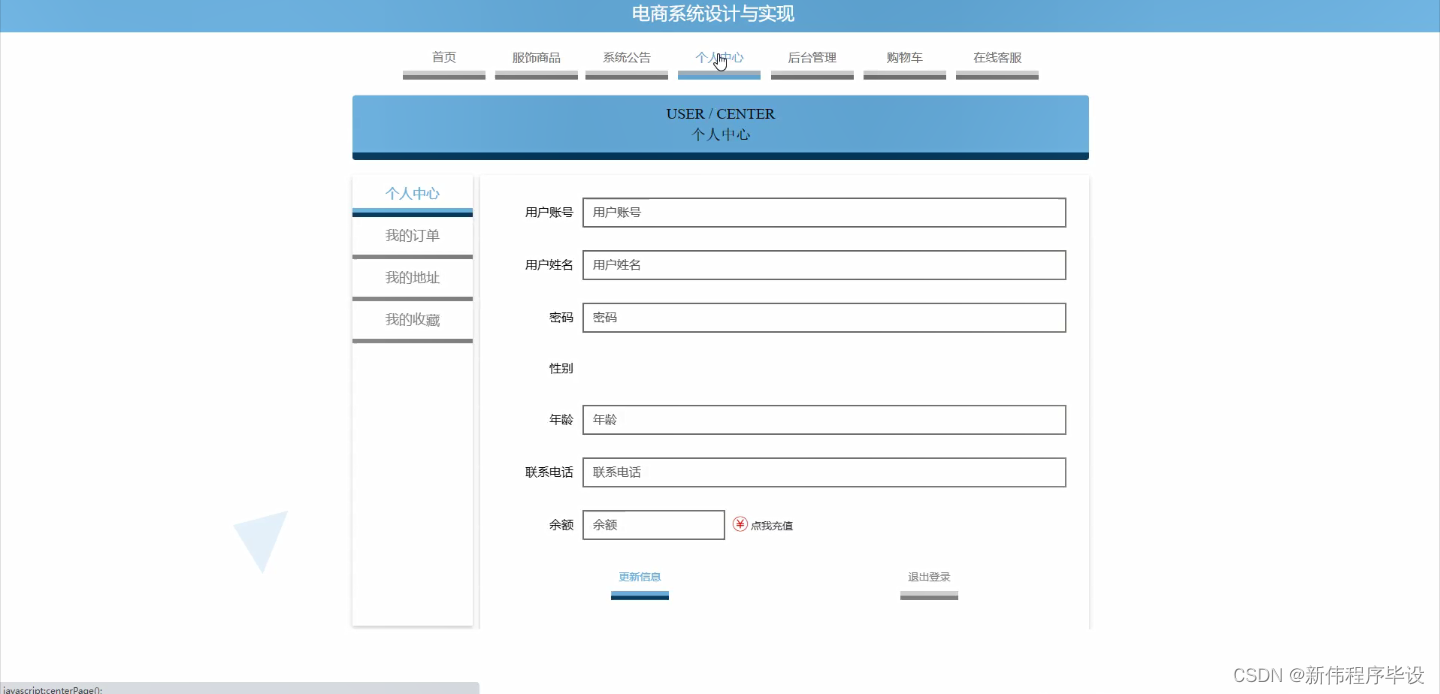Click the 年龄 age input field

823,419
